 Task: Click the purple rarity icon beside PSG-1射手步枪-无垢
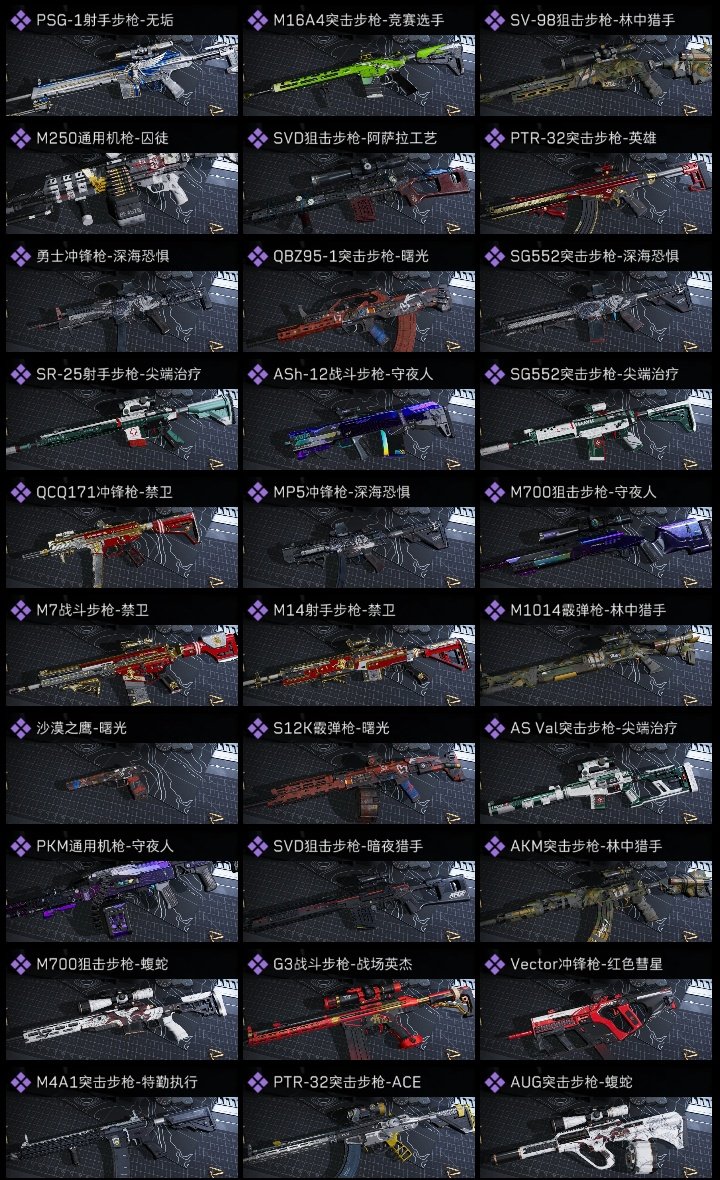(x=20, y=20)
